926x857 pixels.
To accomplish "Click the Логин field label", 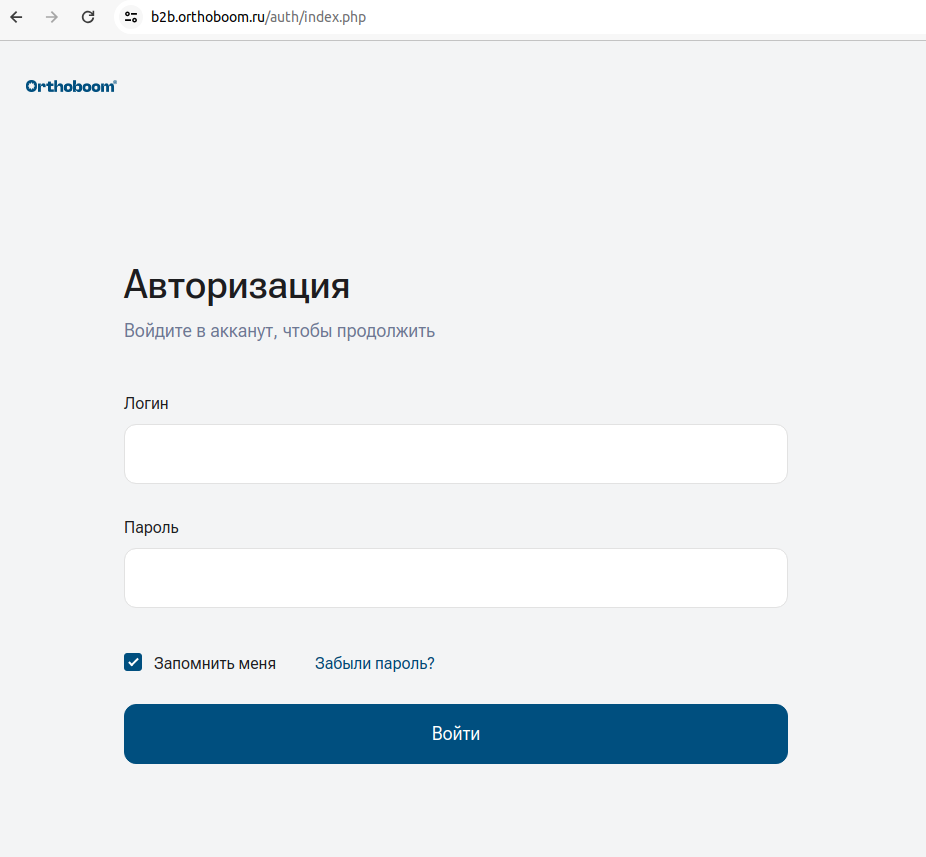I will point(145,403).
